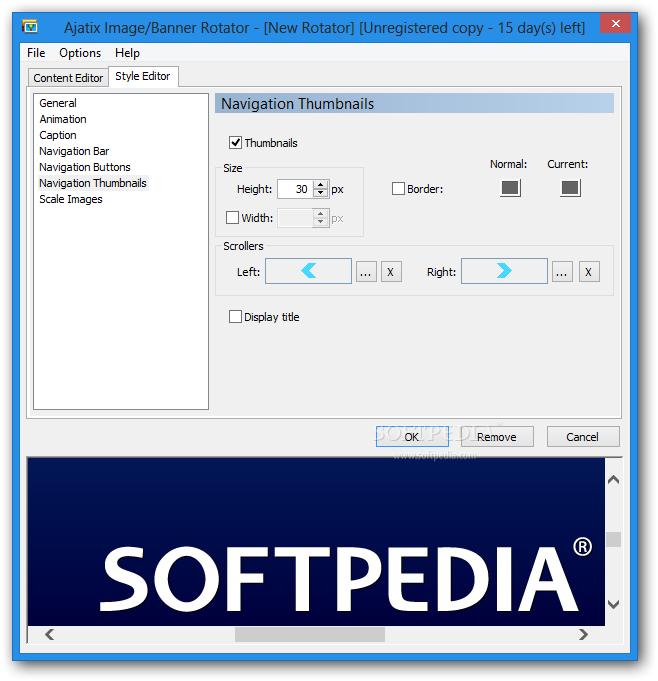Clear the Left scroller image

391,271
